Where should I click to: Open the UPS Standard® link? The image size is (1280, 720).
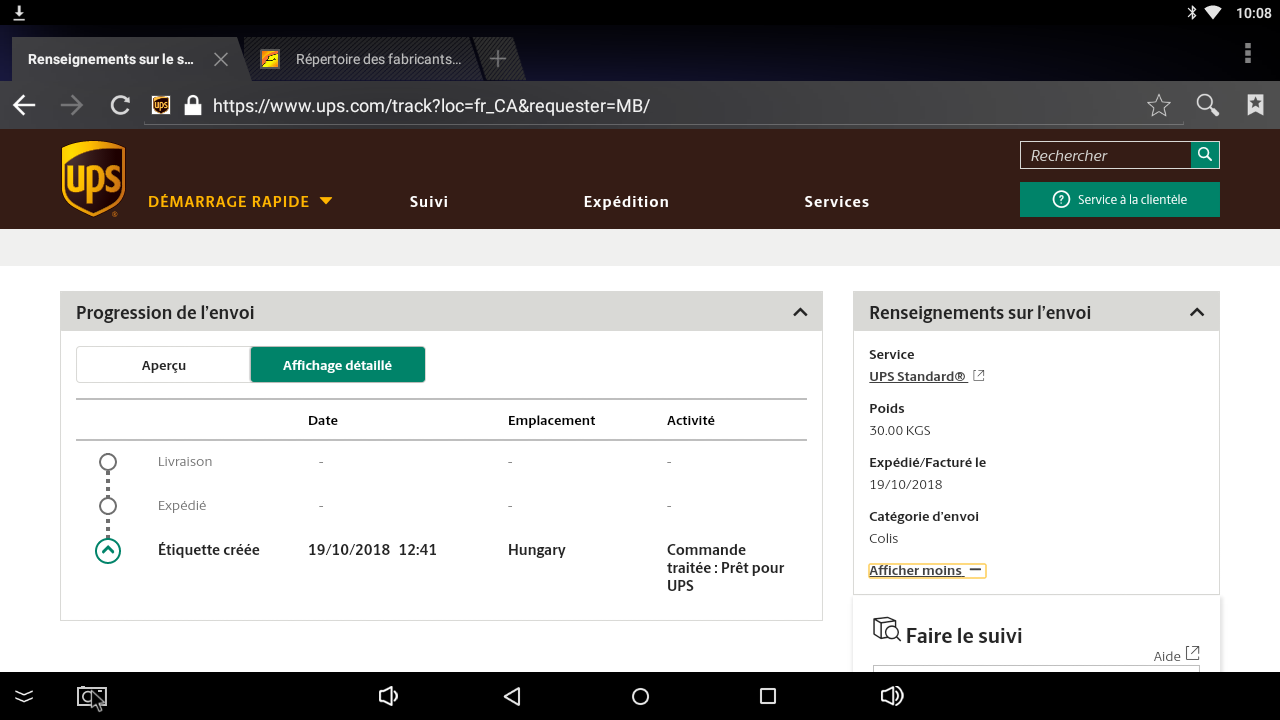click(917, 376)
